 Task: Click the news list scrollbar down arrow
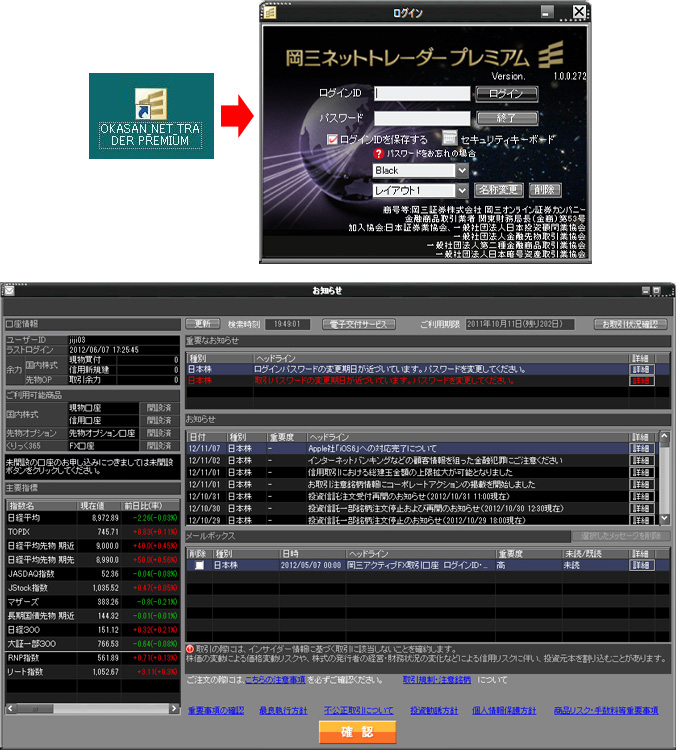pos(665,518)
